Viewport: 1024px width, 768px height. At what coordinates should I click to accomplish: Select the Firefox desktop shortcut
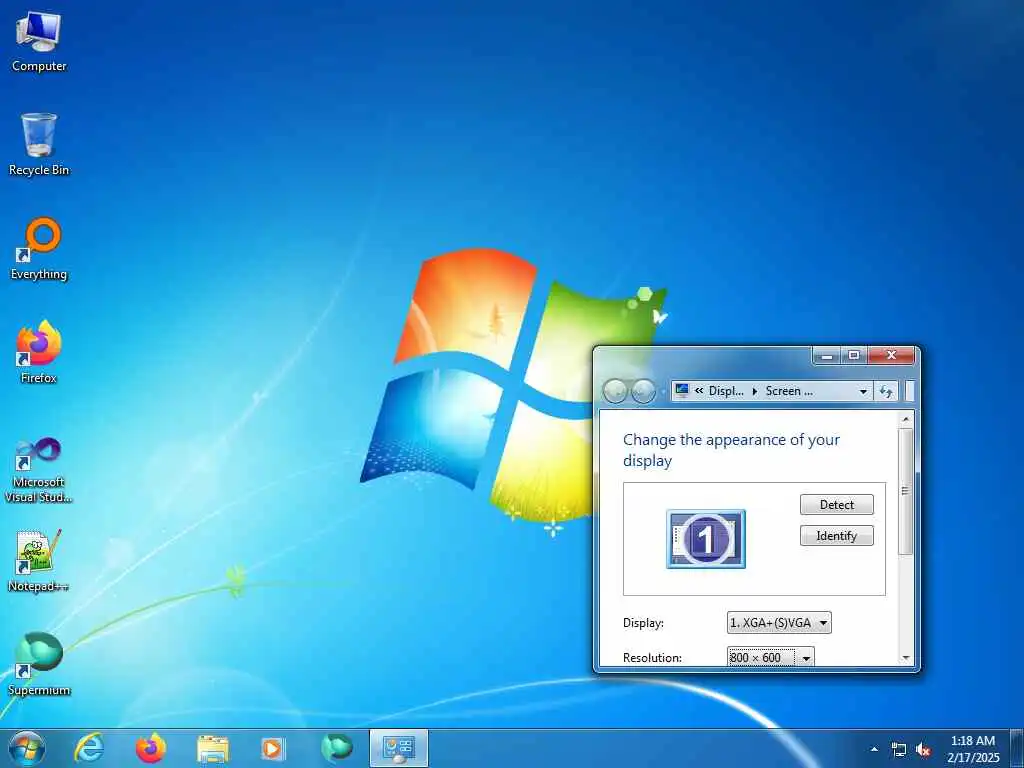(39, 353)
